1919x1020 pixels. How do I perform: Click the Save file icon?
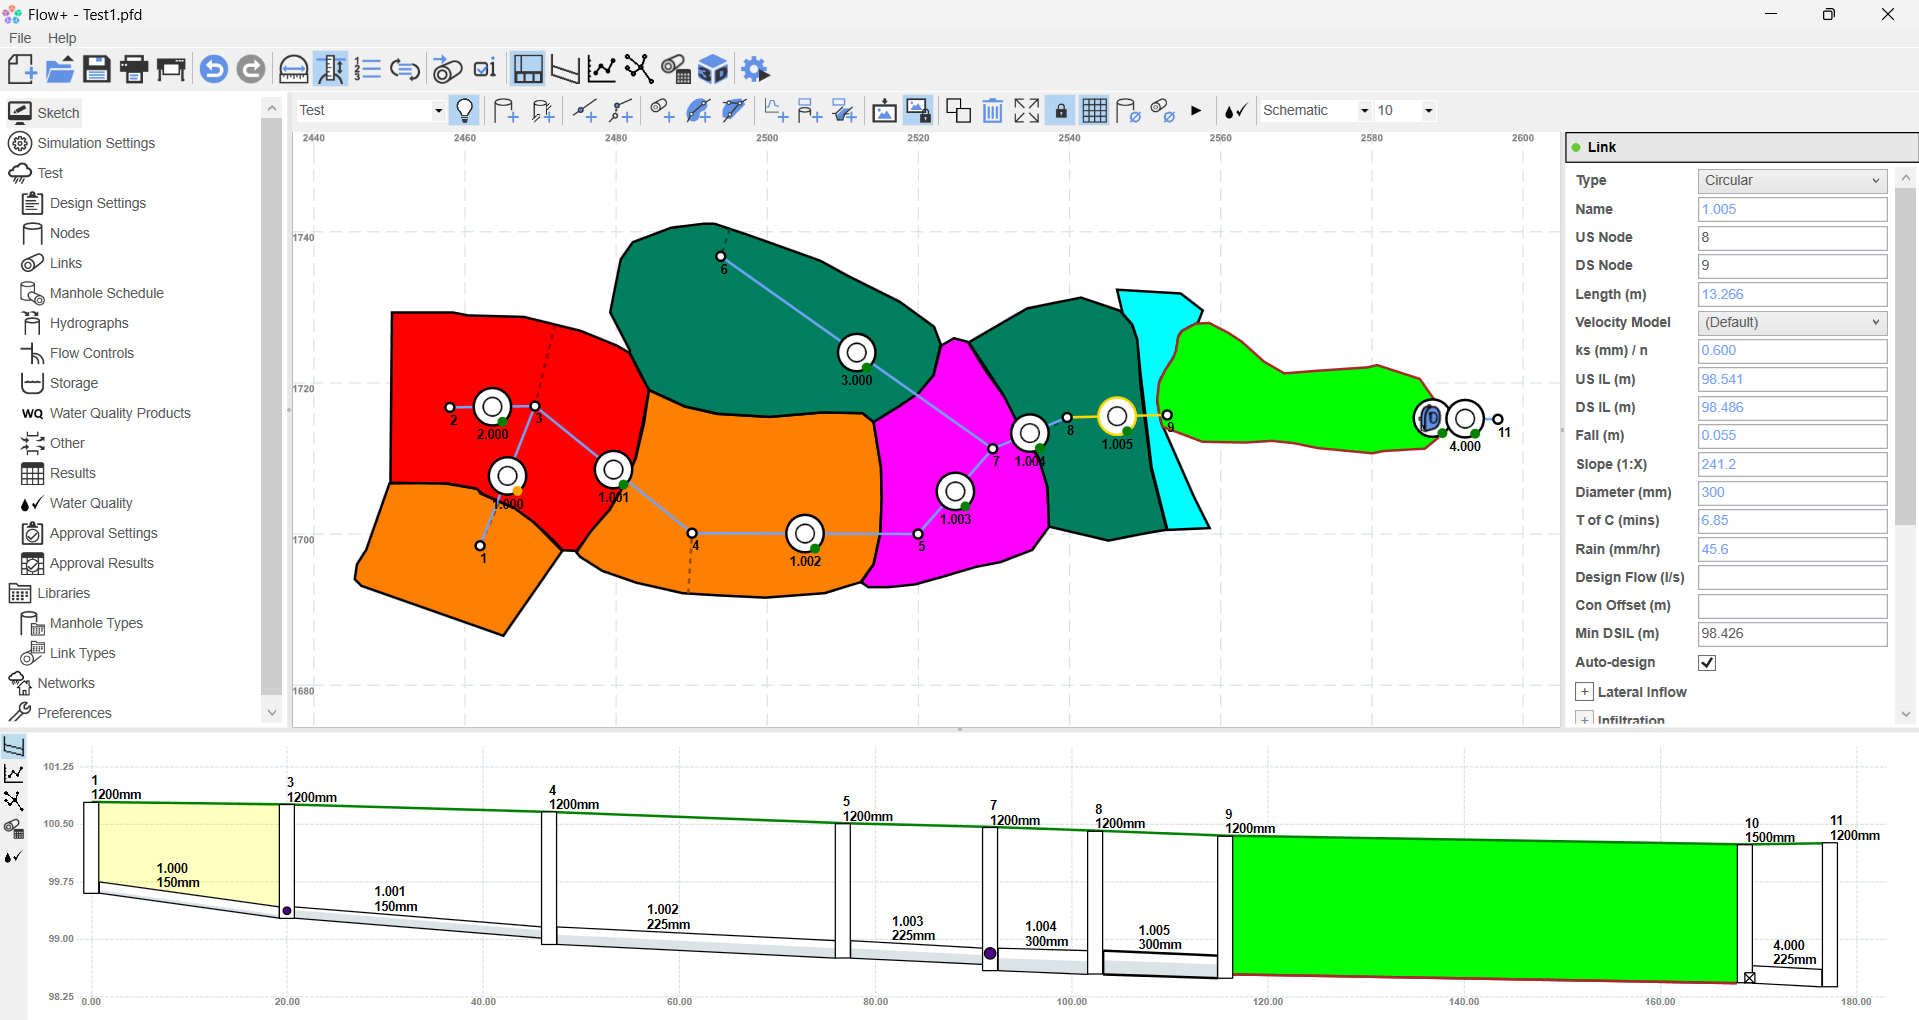[96, 69]
